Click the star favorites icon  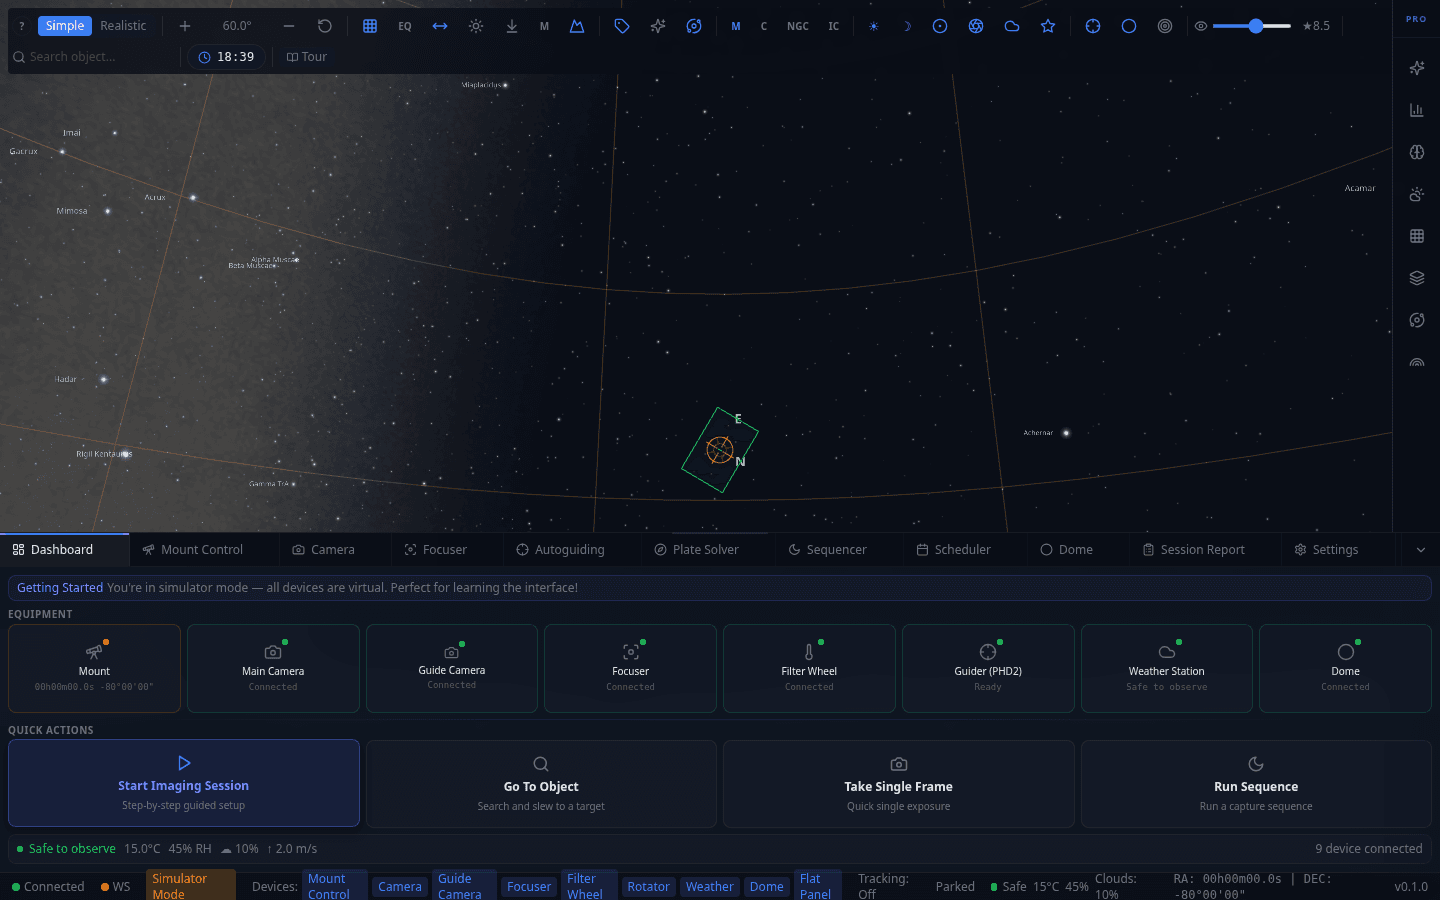point(1048,26)
